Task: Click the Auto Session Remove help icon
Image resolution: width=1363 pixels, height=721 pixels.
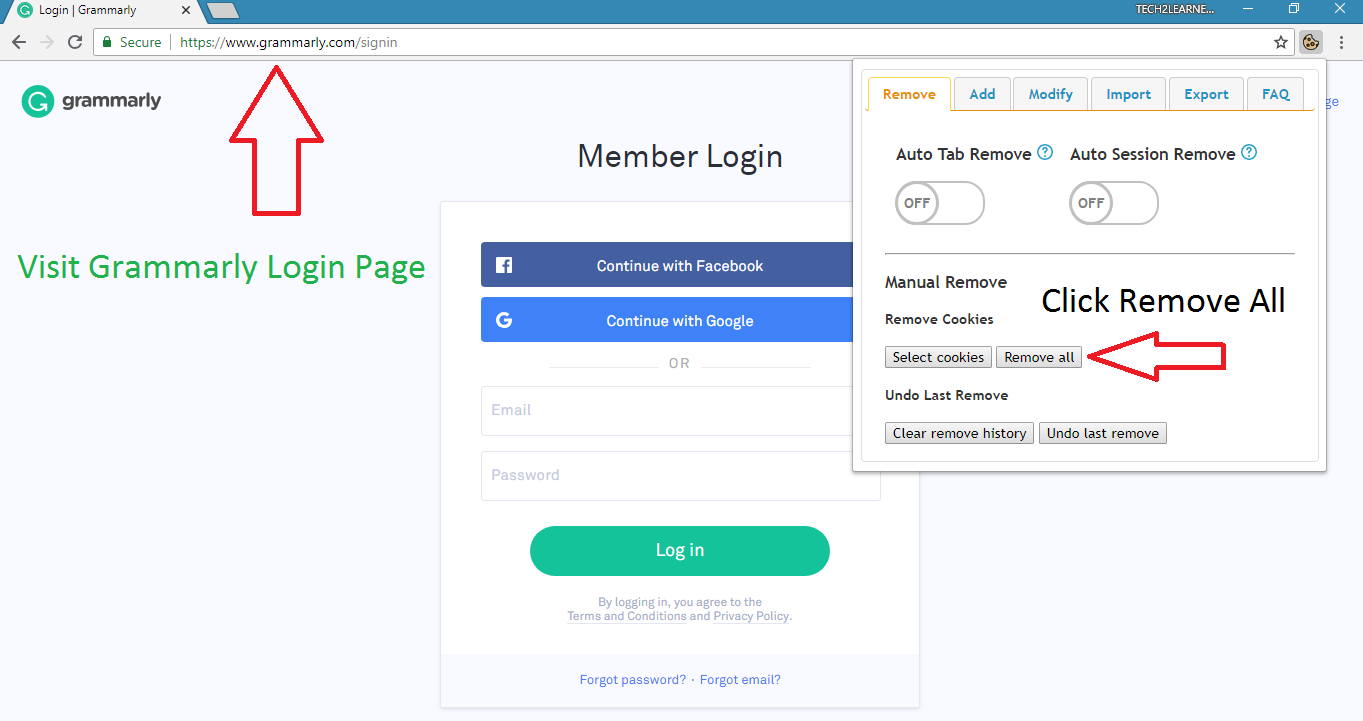Action: point(1249,153)
